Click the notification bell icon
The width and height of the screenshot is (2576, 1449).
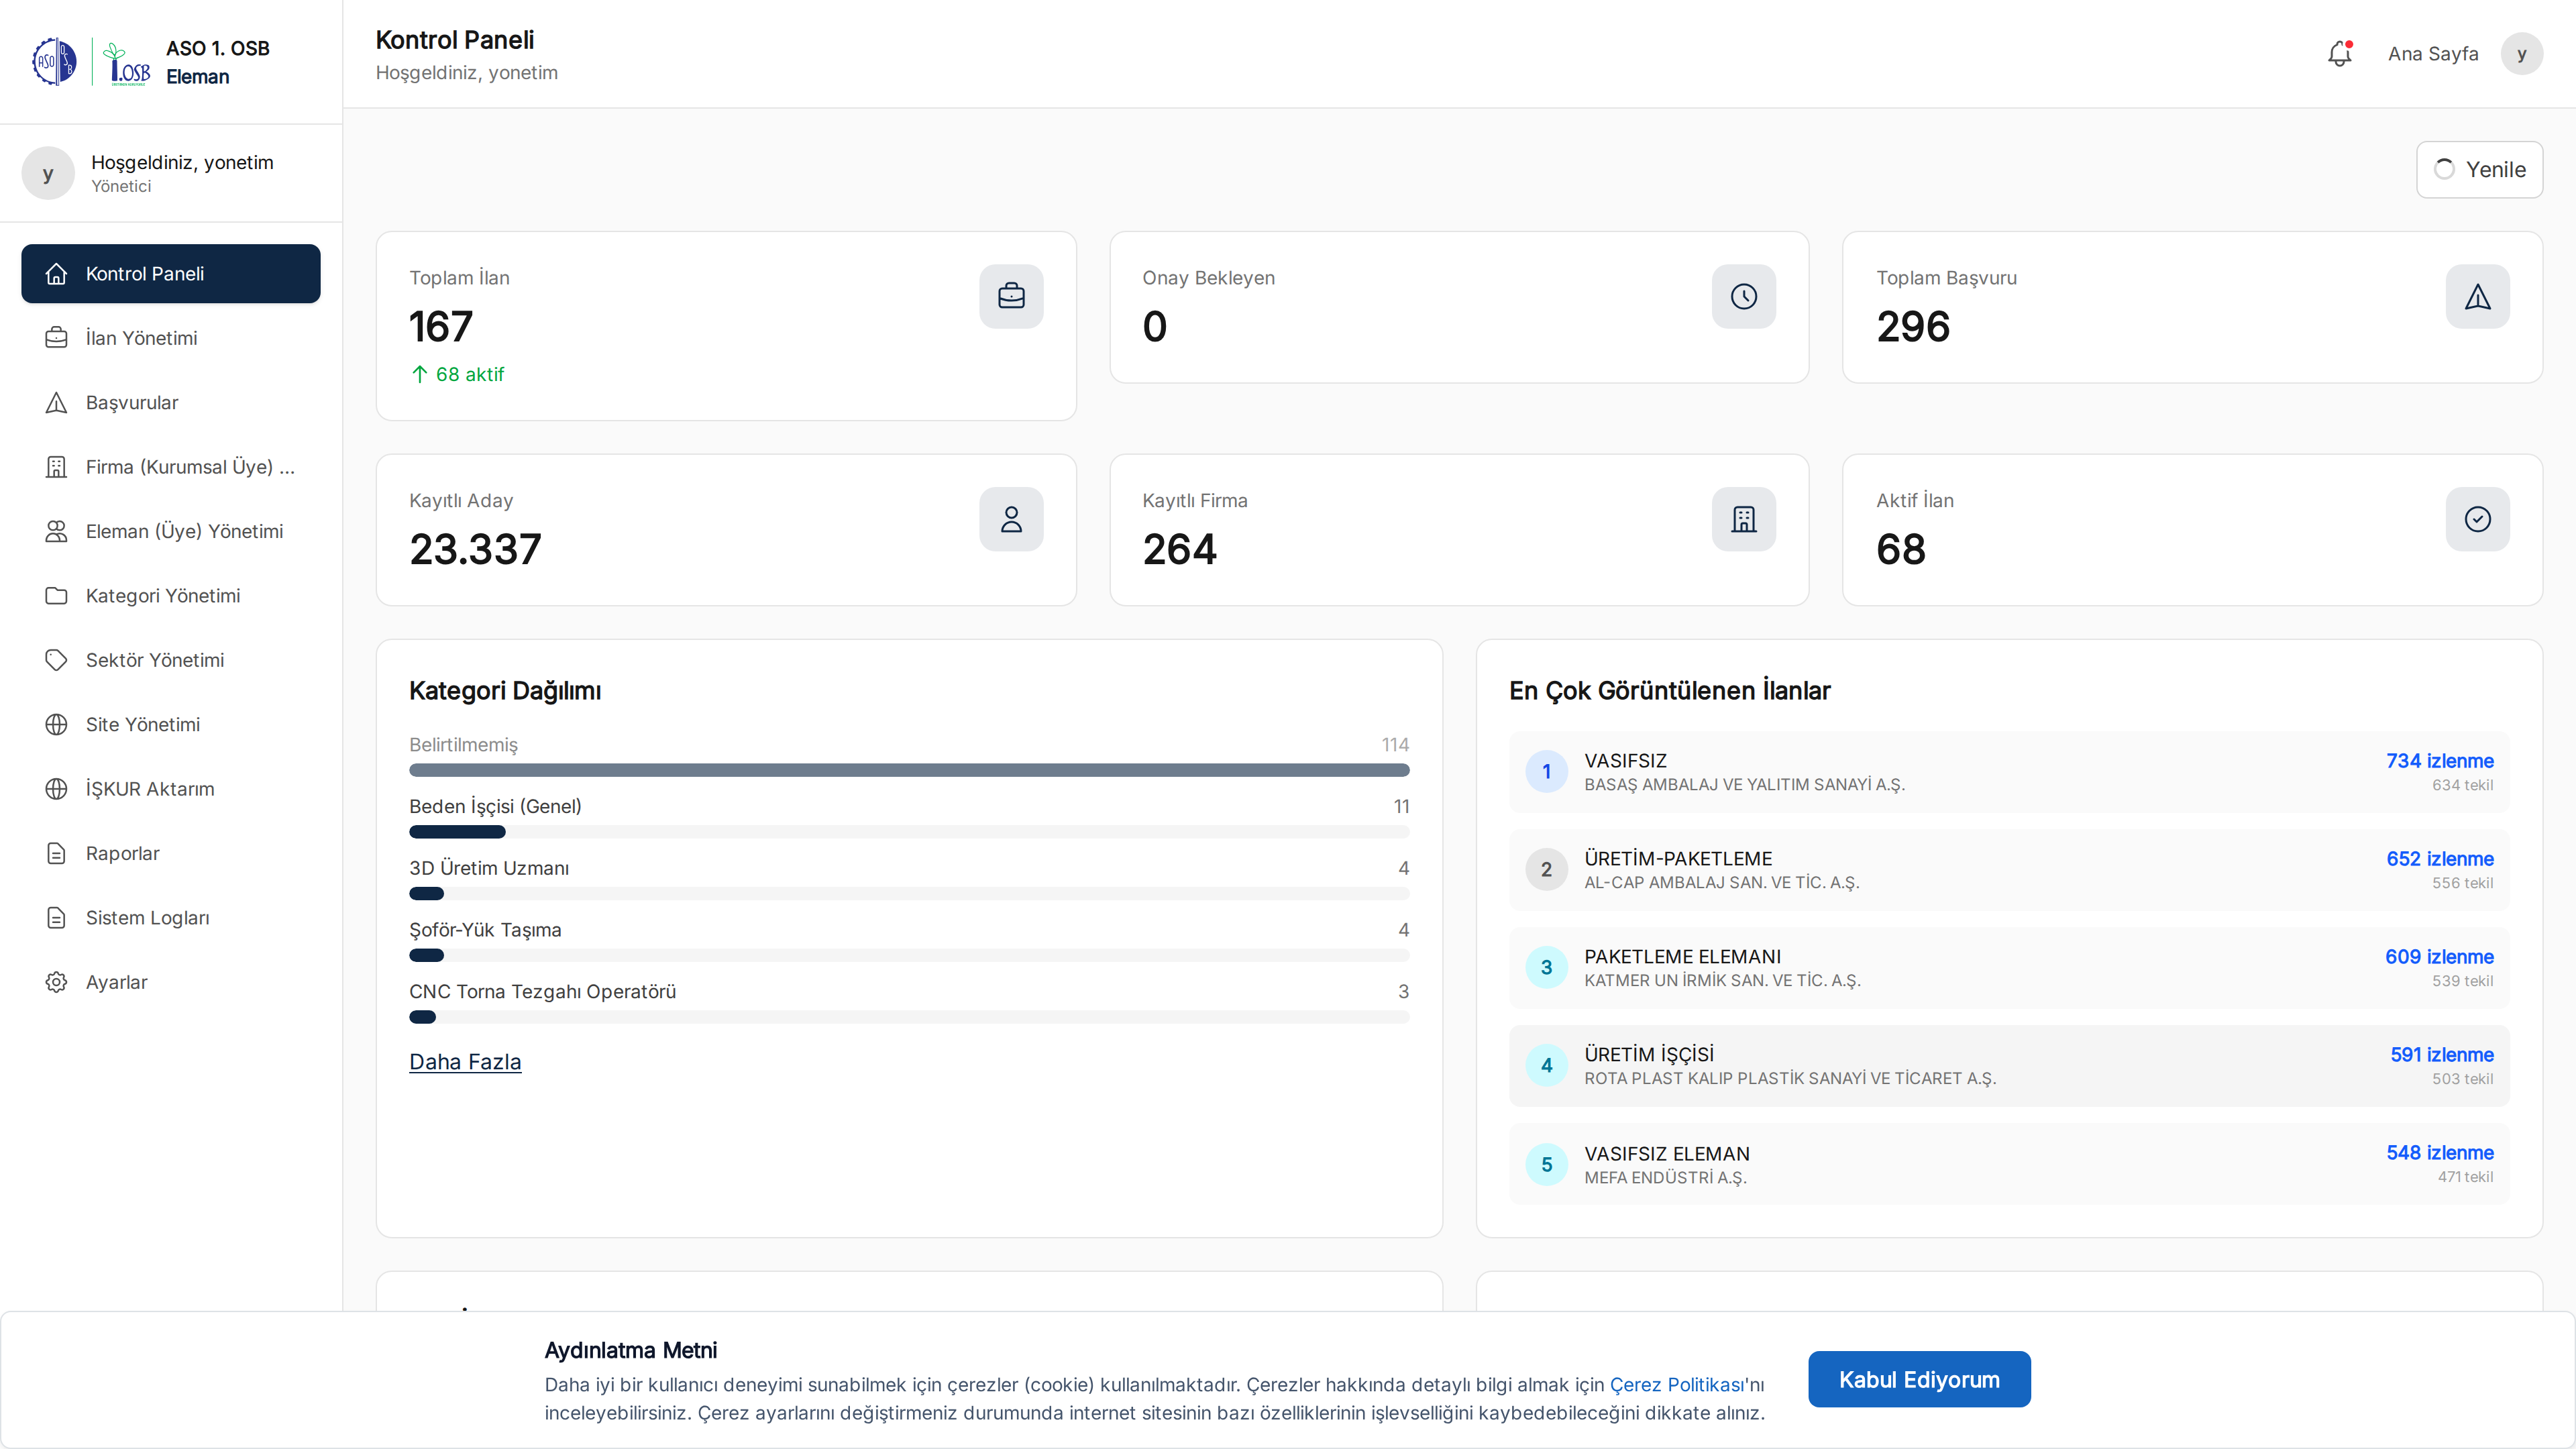pyautogui.click(x=2339, y=54)
